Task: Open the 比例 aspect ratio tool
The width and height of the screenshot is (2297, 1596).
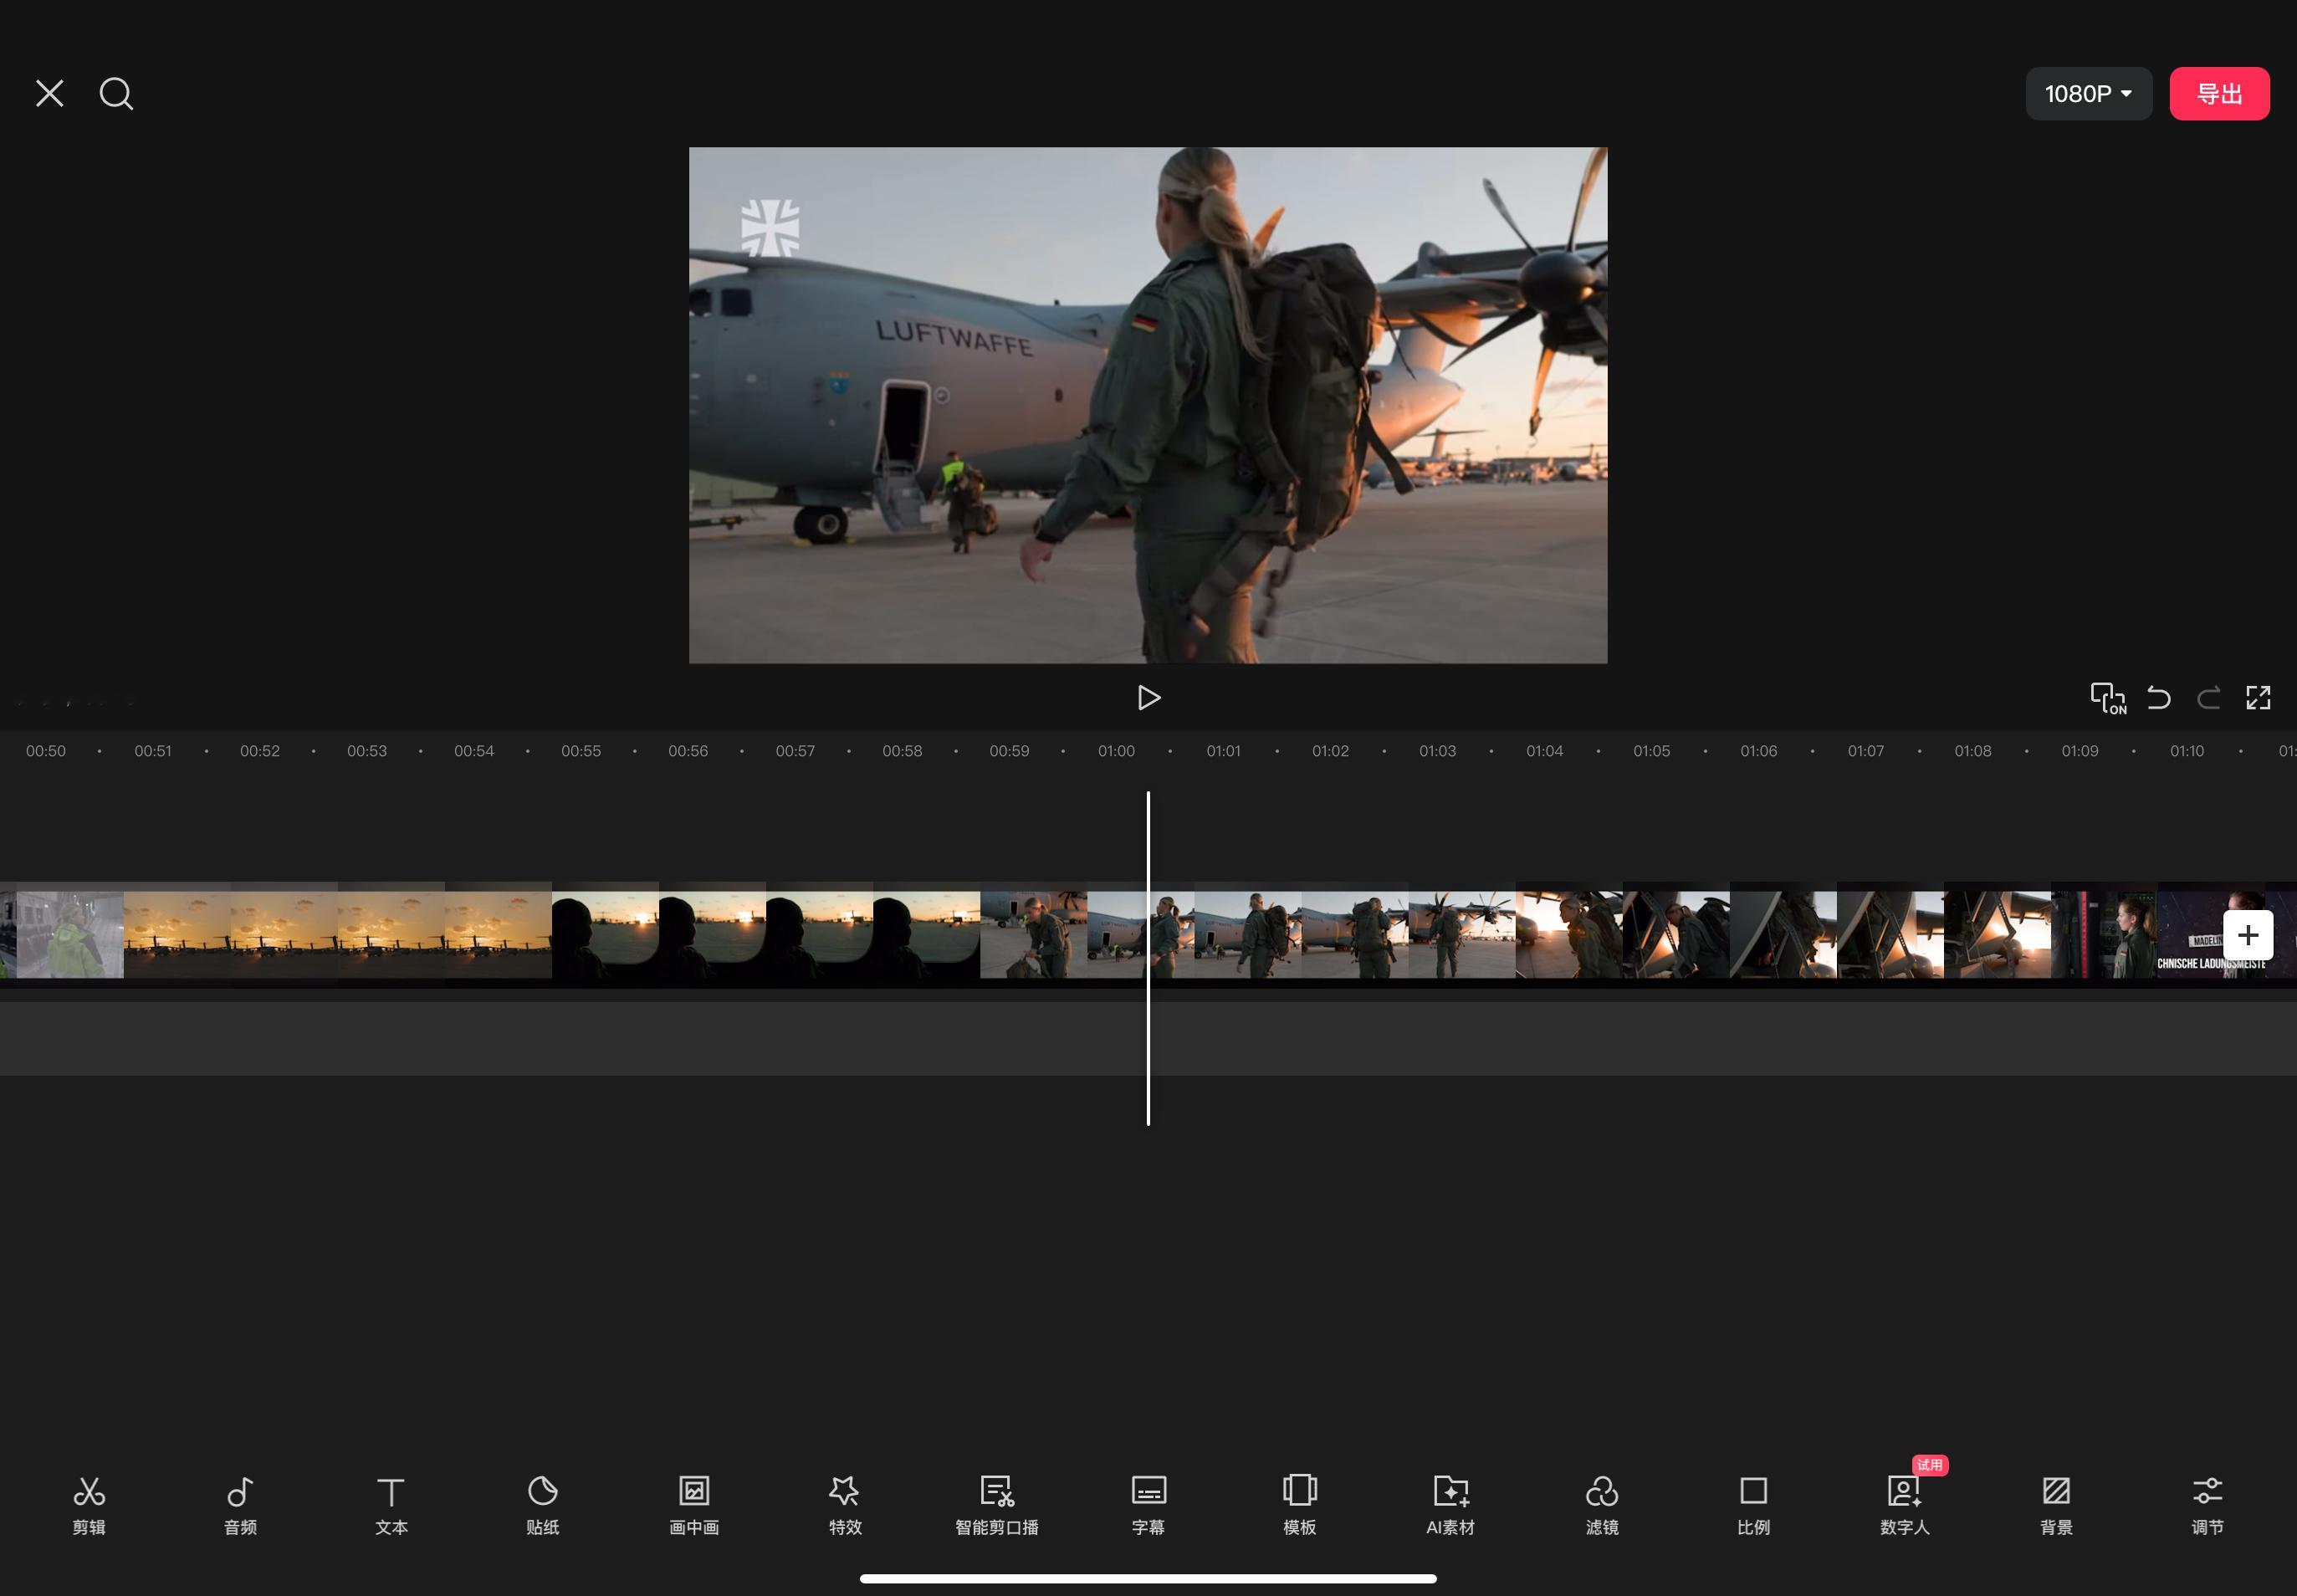Action: coord(1753,1505)
